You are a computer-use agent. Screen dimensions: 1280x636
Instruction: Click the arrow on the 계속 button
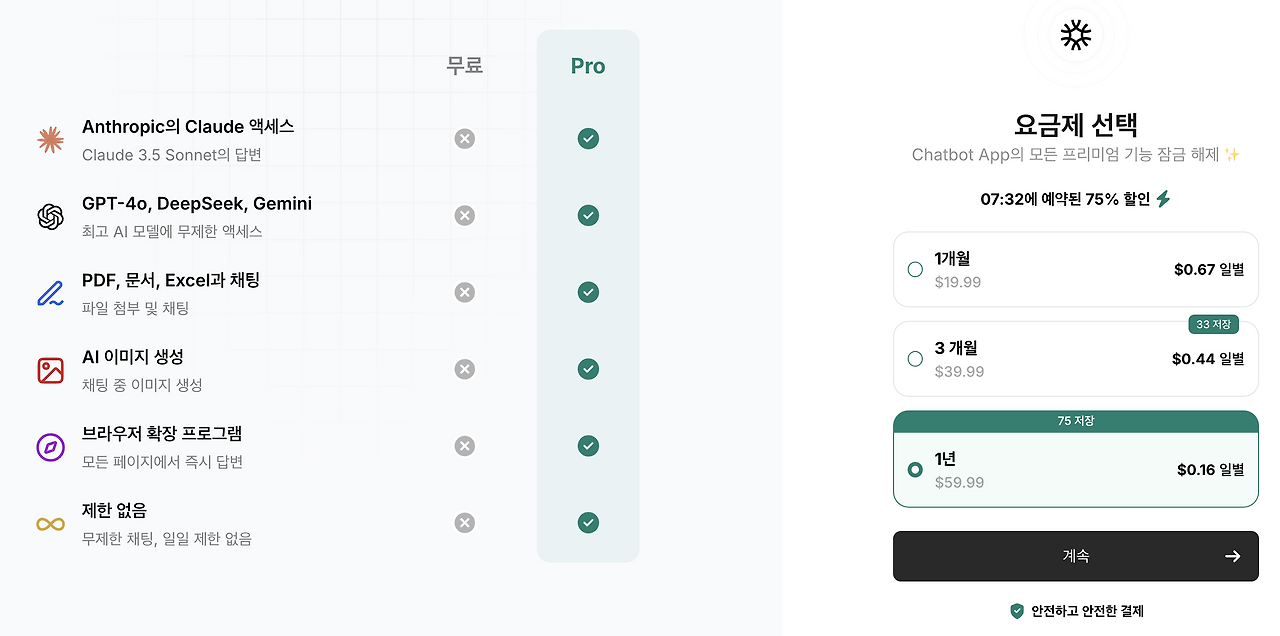[x=1232, y=556]
